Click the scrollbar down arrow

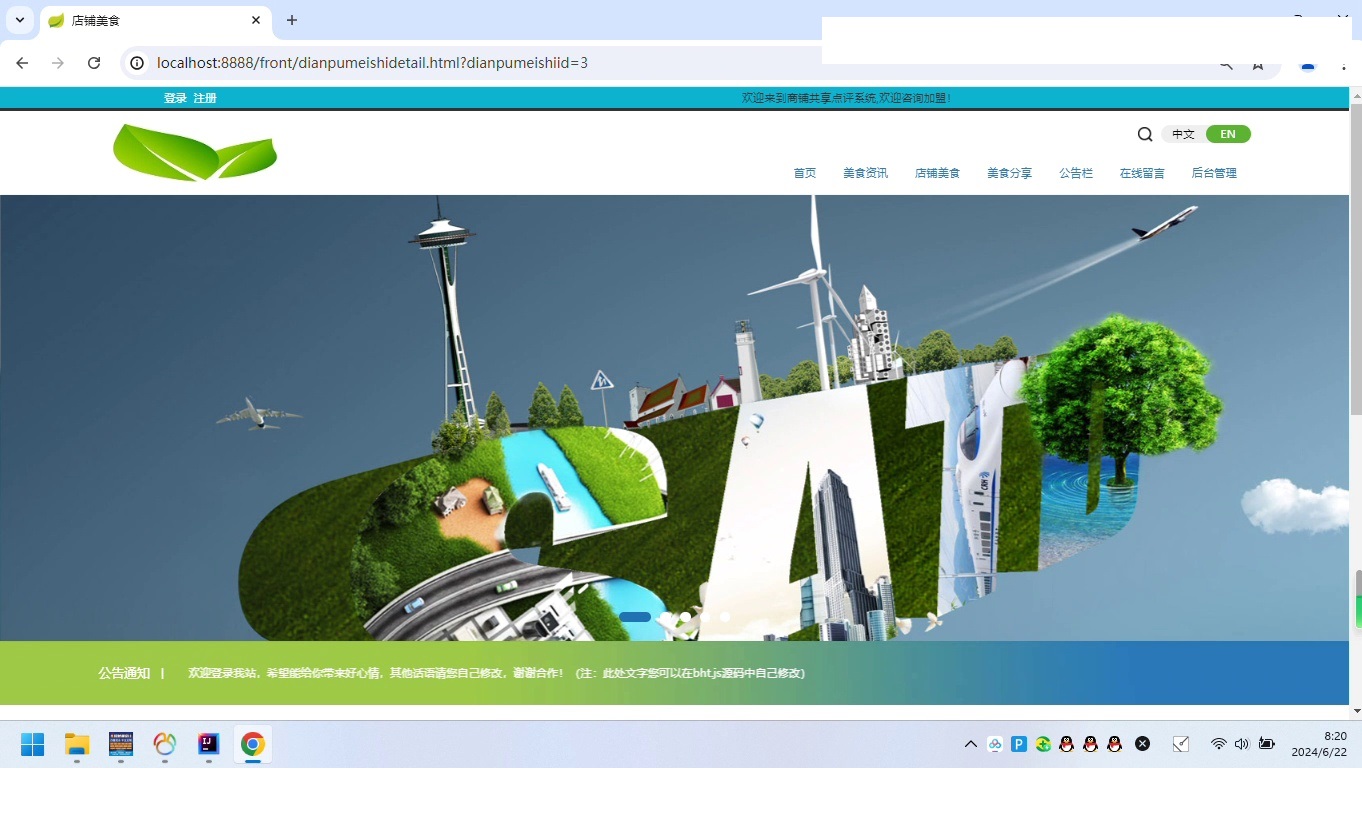coord(1356,711)
